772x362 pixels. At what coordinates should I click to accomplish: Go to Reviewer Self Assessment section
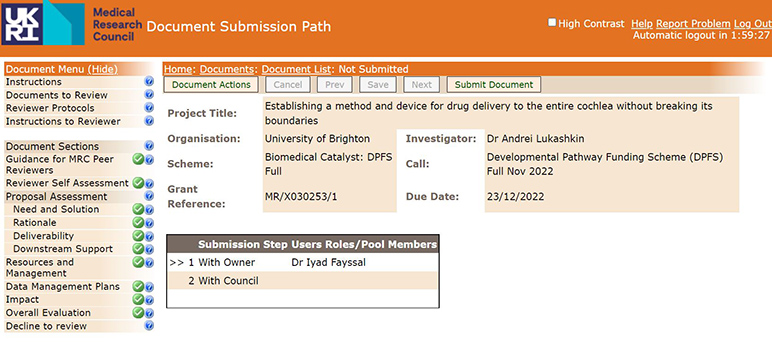(x=67, y=183)
